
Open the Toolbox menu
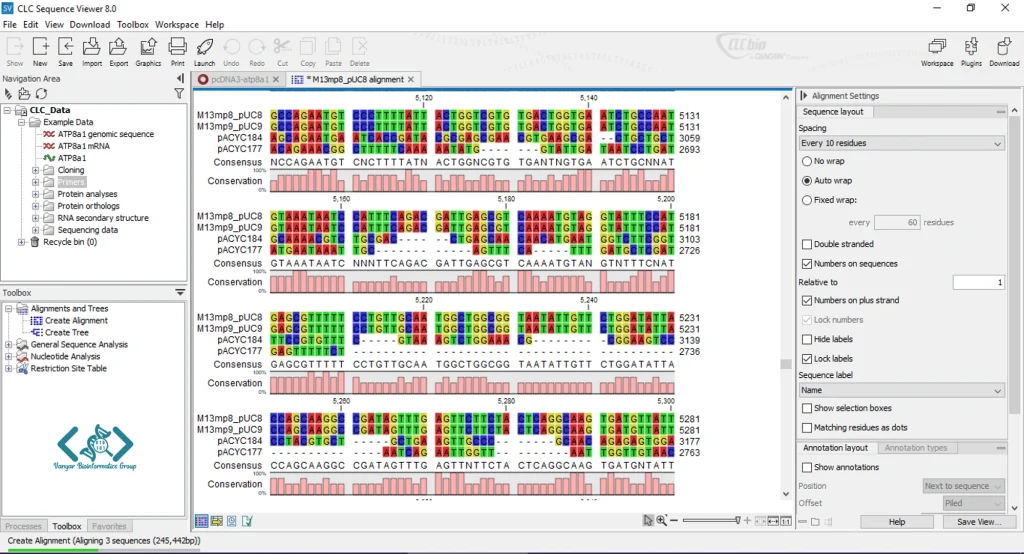click(133, 24)
